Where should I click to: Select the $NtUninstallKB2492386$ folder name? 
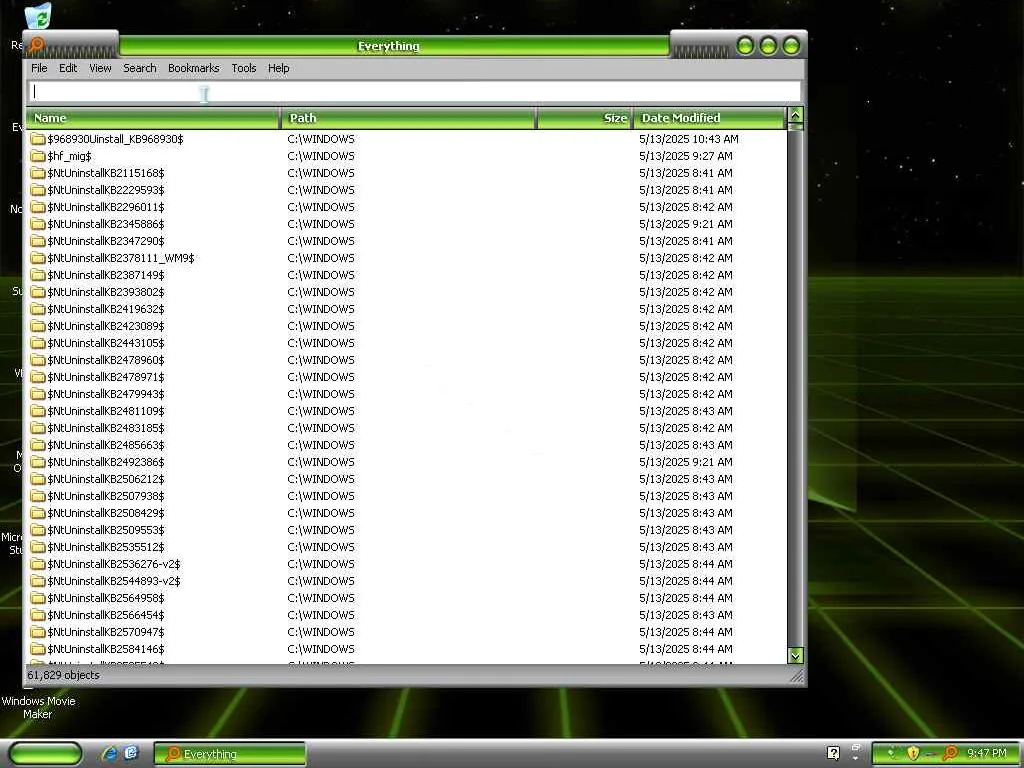coord(106,462)
